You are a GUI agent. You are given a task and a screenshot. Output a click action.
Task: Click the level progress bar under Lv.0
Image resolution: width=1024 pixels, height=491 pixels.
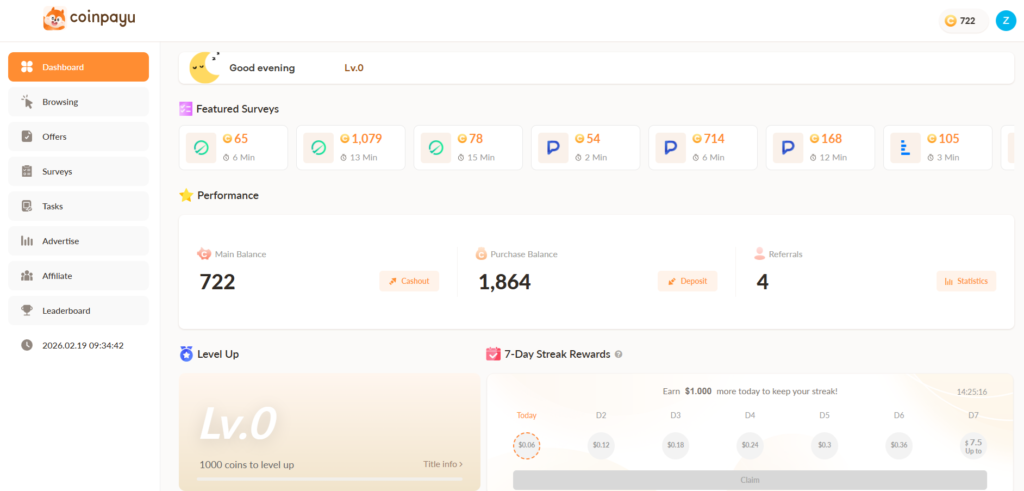pos(329,479)
